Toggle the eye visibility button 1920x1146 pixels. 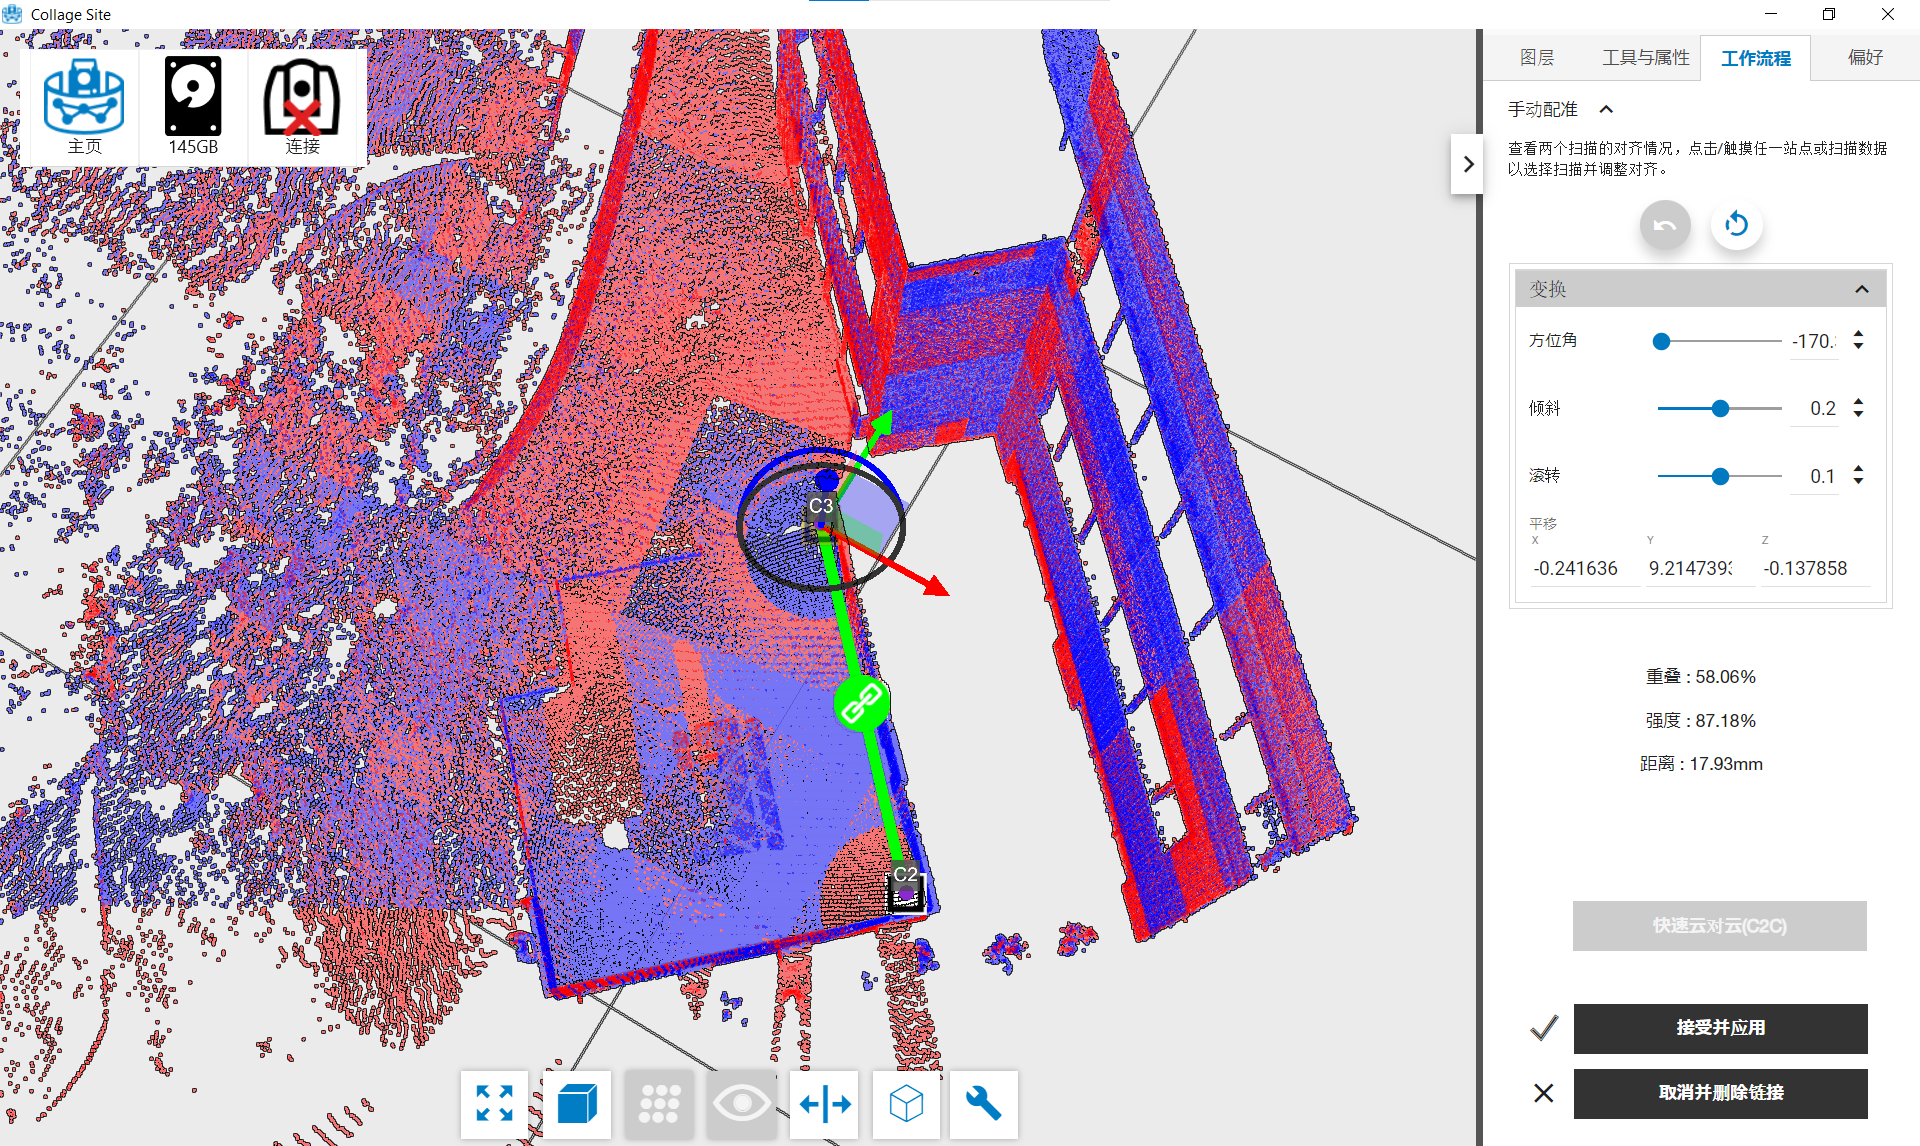tap(741, 1104)
